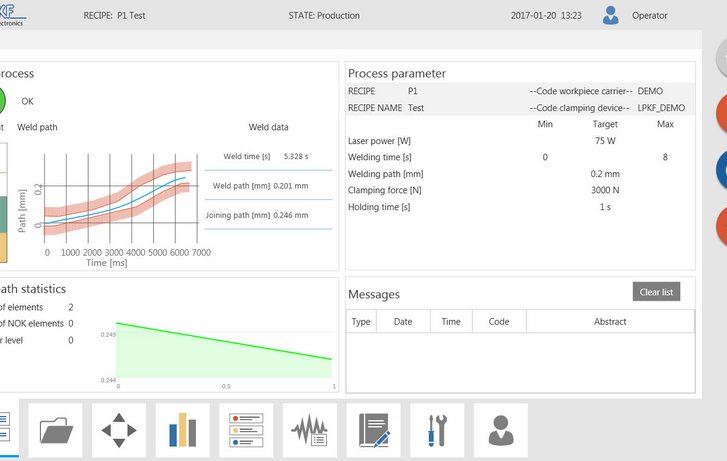727x461 pixels.
Task: Click the RECIPE NAME value Test
Action: click(x=416, y=108)
